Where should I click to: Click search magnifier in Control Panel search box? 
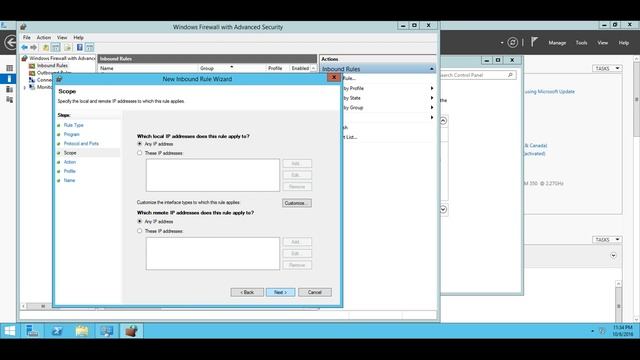pos(510,75)
